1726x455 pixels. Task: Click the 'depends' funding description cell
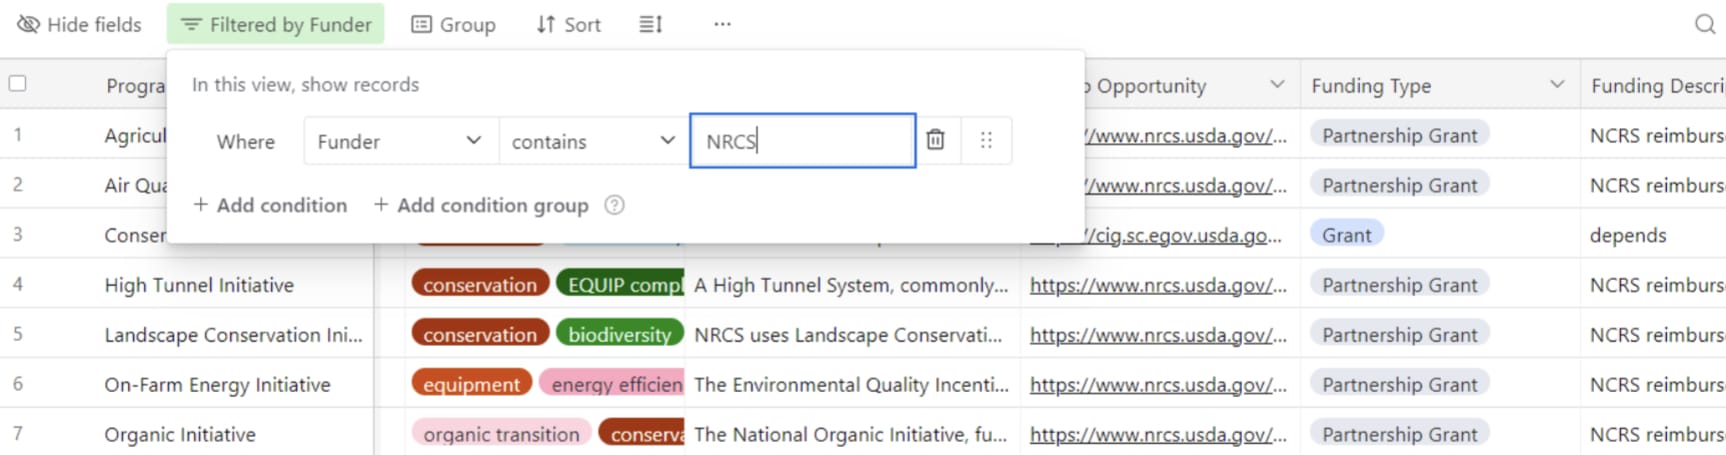tap(1652, 235)
